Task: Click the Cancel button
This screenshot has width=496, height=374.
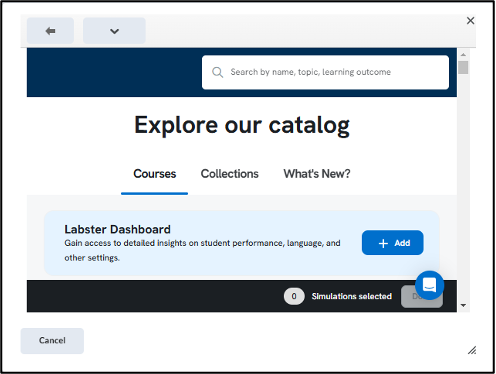Action: [x=52, y=341]
